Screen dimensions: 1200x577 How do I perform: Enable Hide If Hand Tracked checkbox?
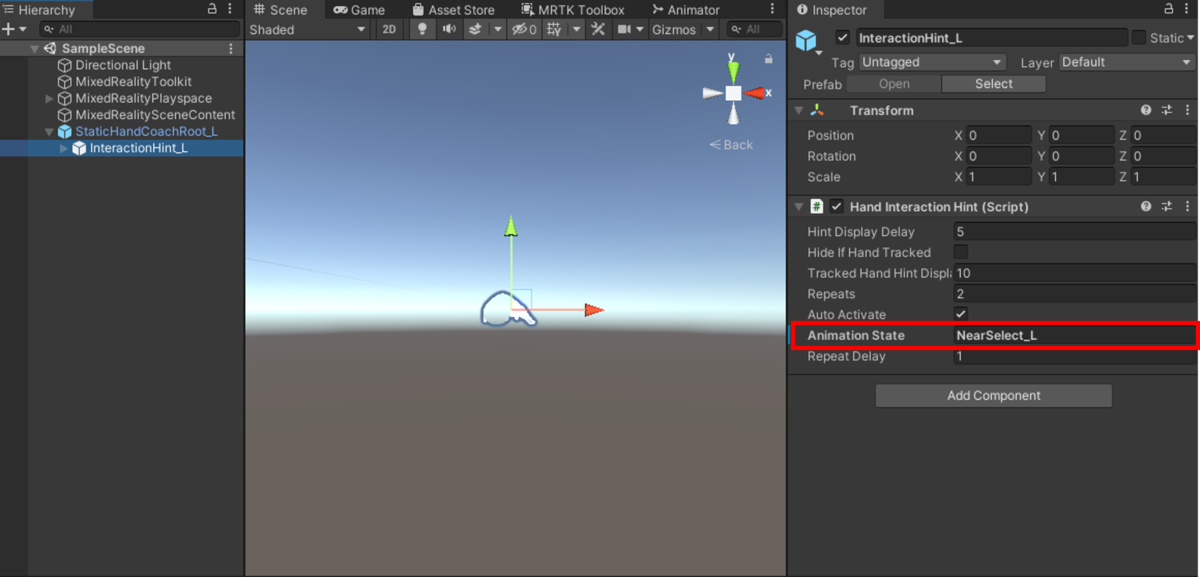click(961, 252)
